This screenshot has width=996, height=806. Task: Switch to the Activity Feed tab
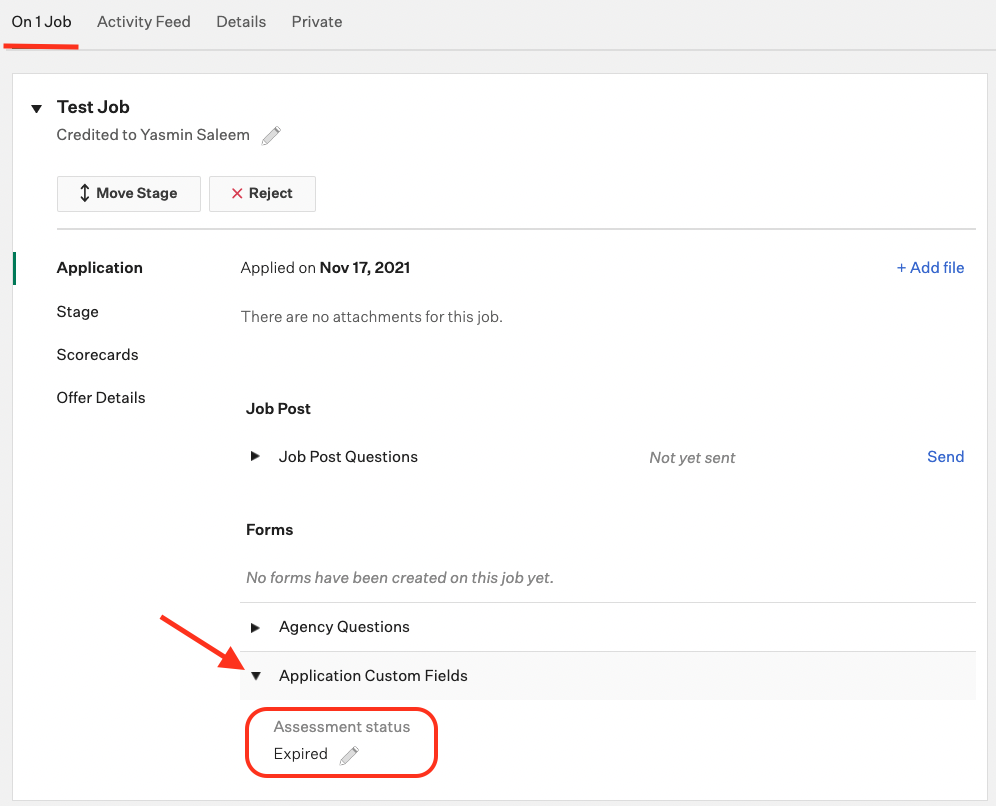tap(144, 22)
